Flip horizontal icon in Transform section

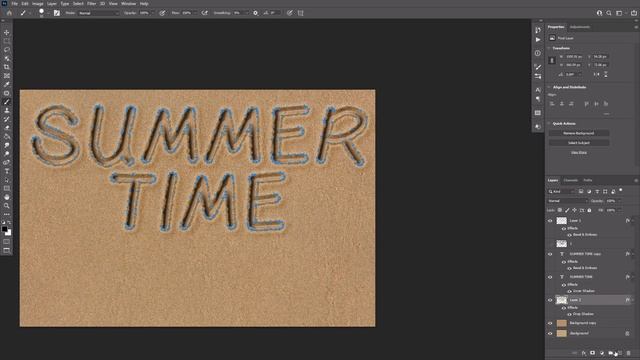pos(596,74)
